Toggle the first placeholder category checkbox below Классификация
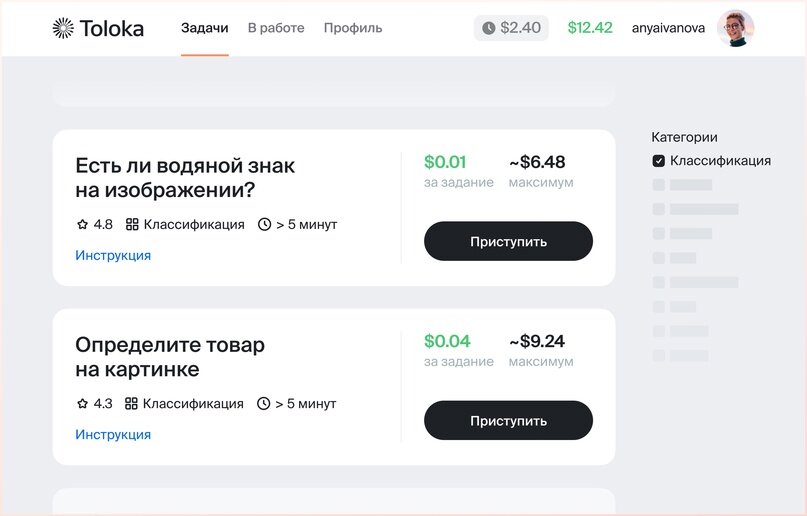Viewport: 807px width, 516px height. click(x=658, y=185)
